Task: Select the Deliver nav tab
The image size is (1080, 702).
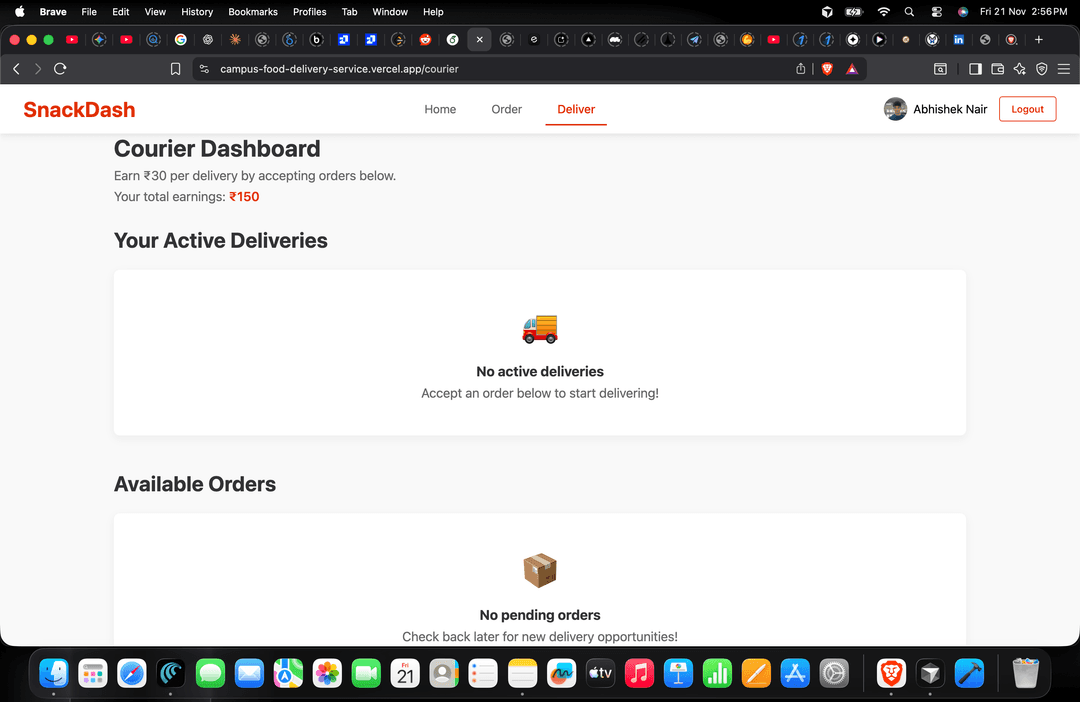Action: point(576,109)
